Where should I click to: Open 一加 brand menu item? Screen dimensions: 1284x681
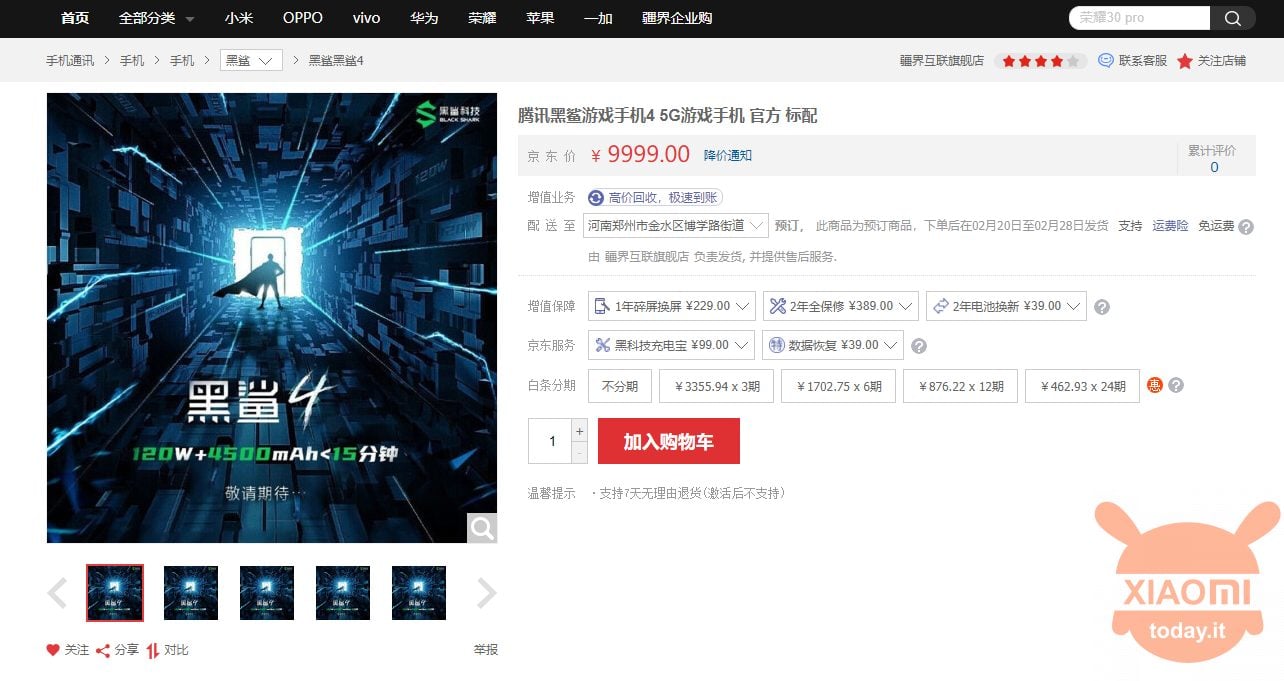598,18
